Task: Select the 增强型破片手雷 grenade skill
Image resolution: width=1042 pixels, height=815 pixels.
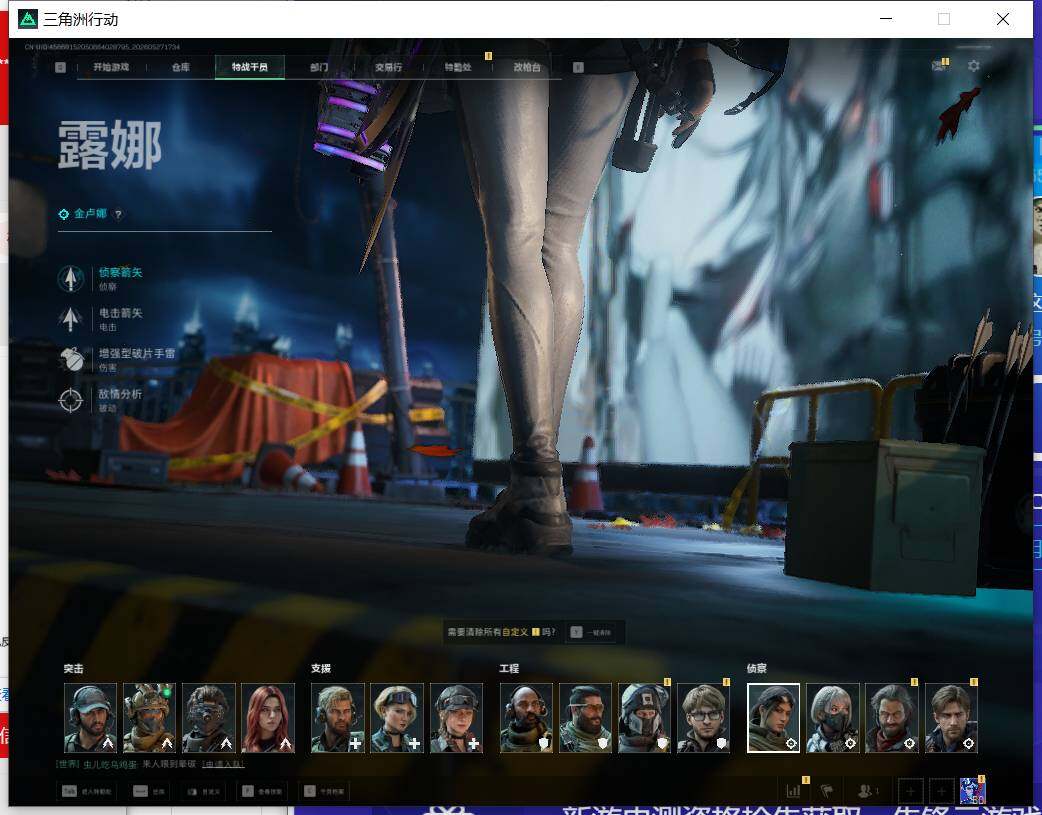Action: (117, 360)
